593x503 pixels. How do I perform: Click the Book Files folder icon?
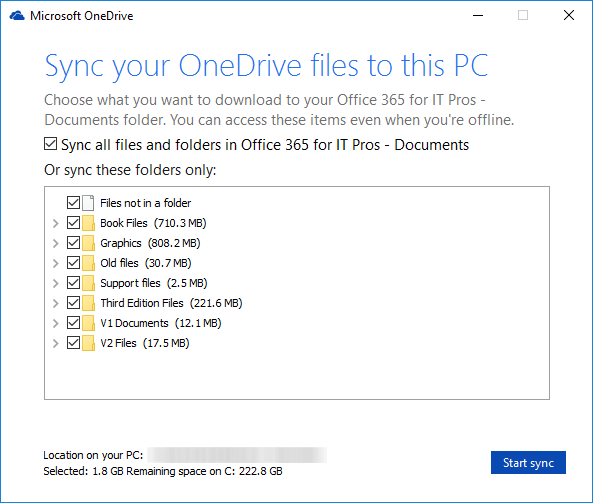(88, 223)
